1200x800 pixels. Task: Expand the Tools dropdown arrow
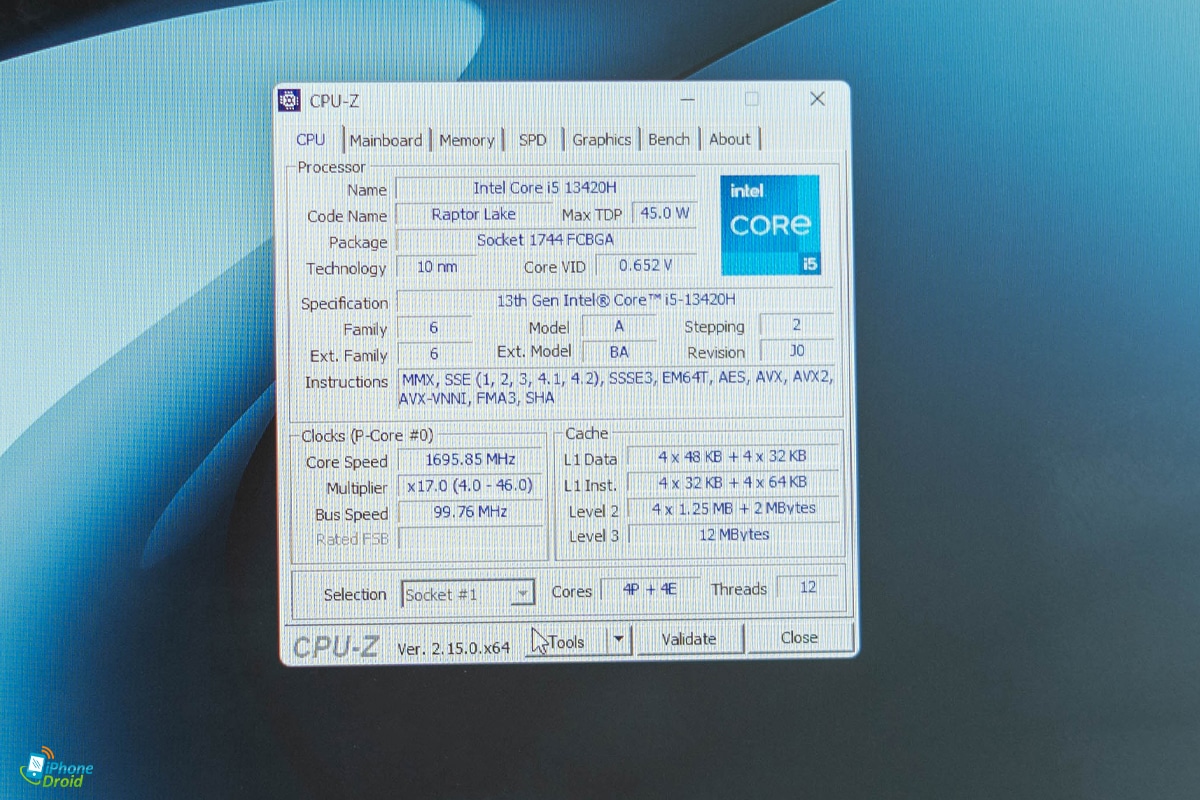pyautogui.click(x=619, y=640)
